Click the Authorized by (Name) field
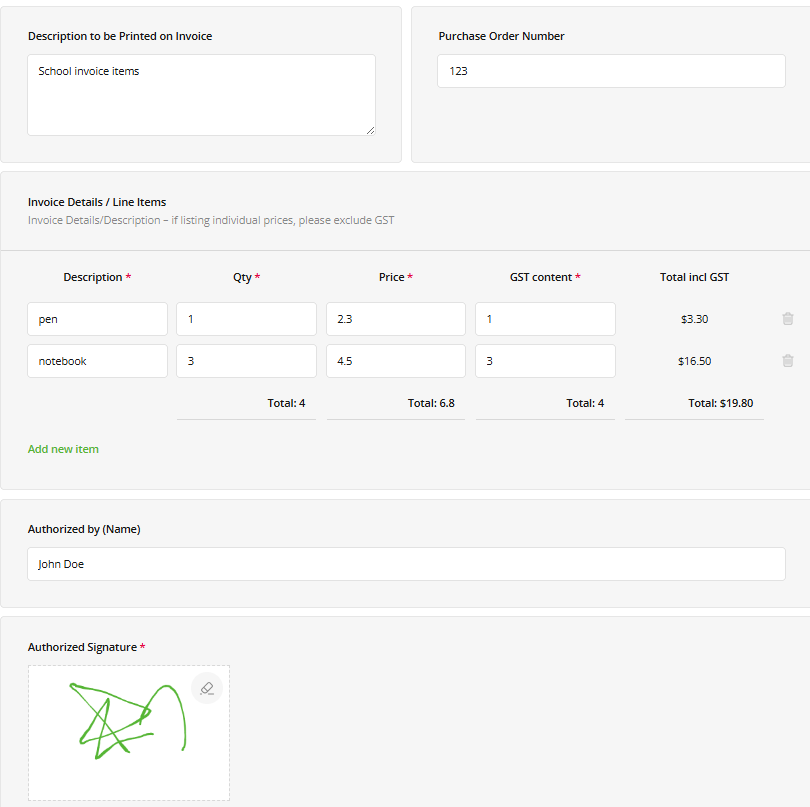810x807 pixels. [405, 563]
